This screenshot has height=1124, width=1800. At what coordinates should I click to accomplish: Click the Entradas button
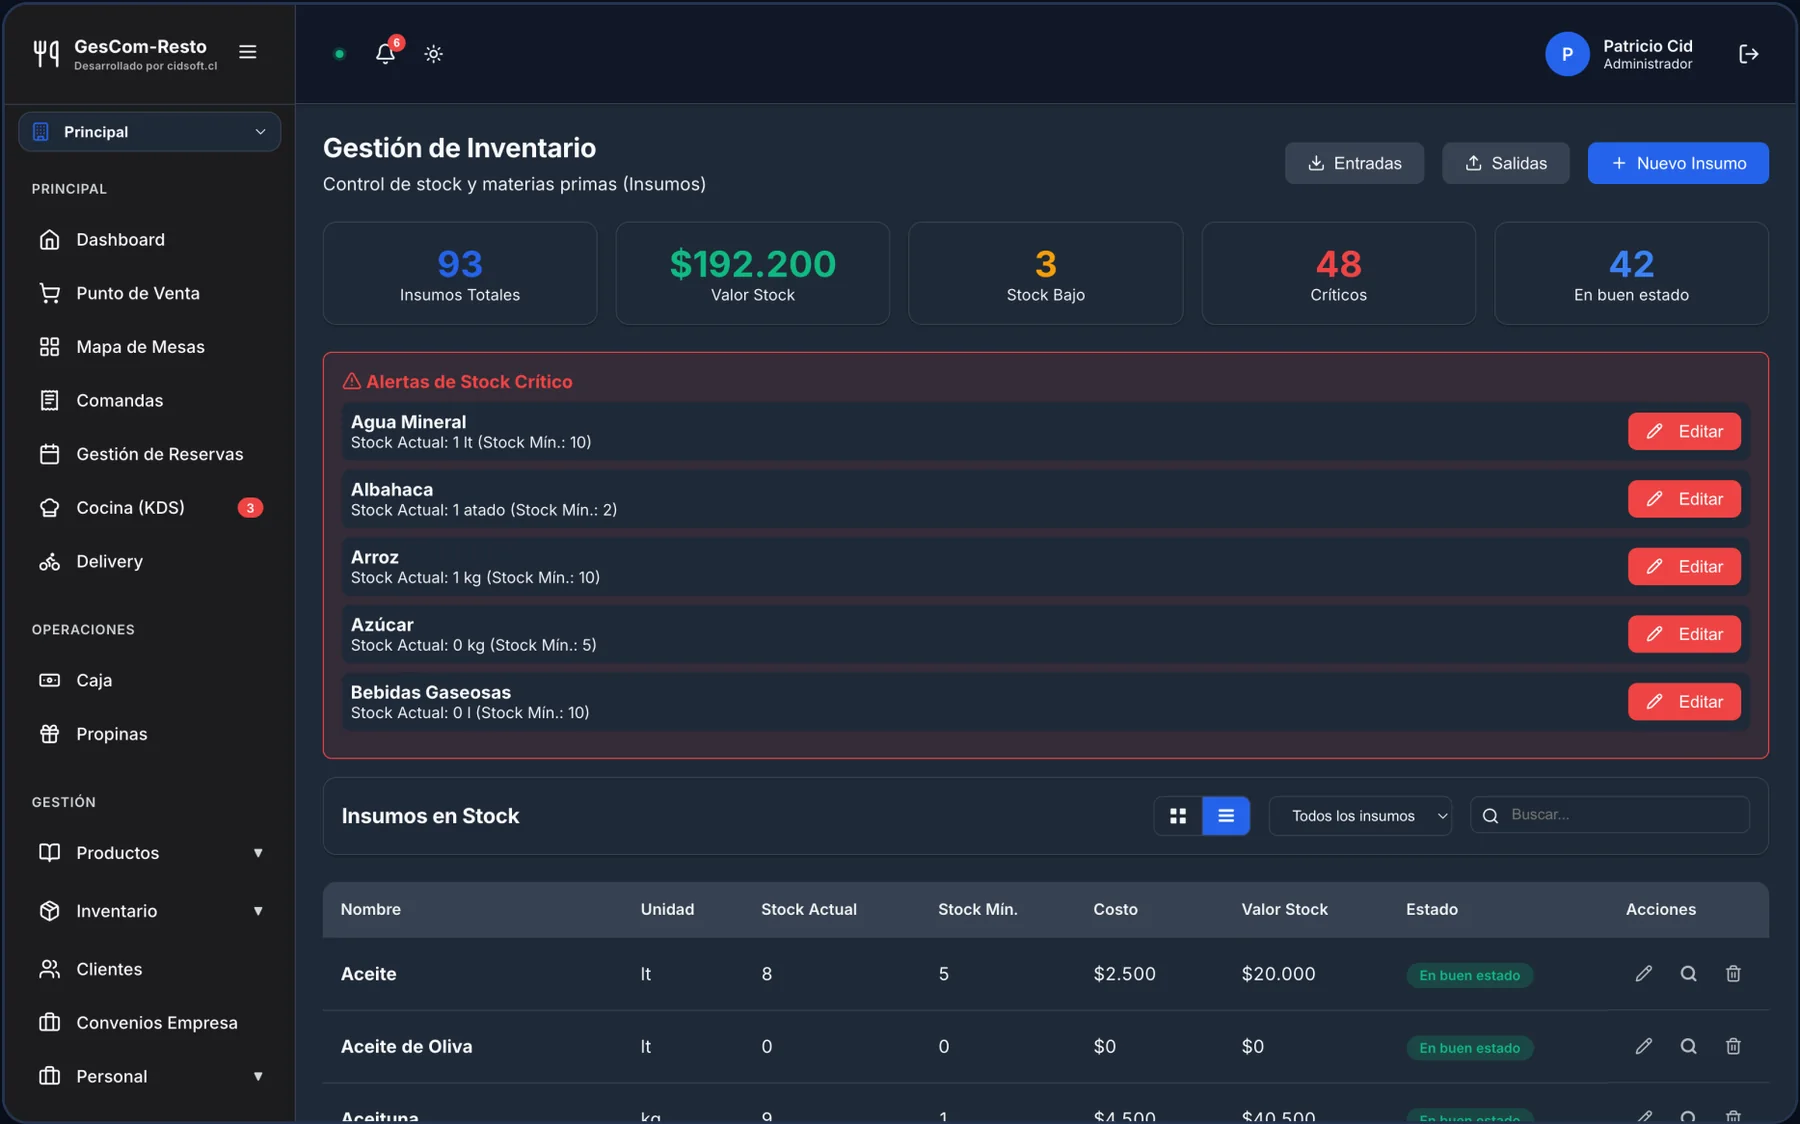1354,163
